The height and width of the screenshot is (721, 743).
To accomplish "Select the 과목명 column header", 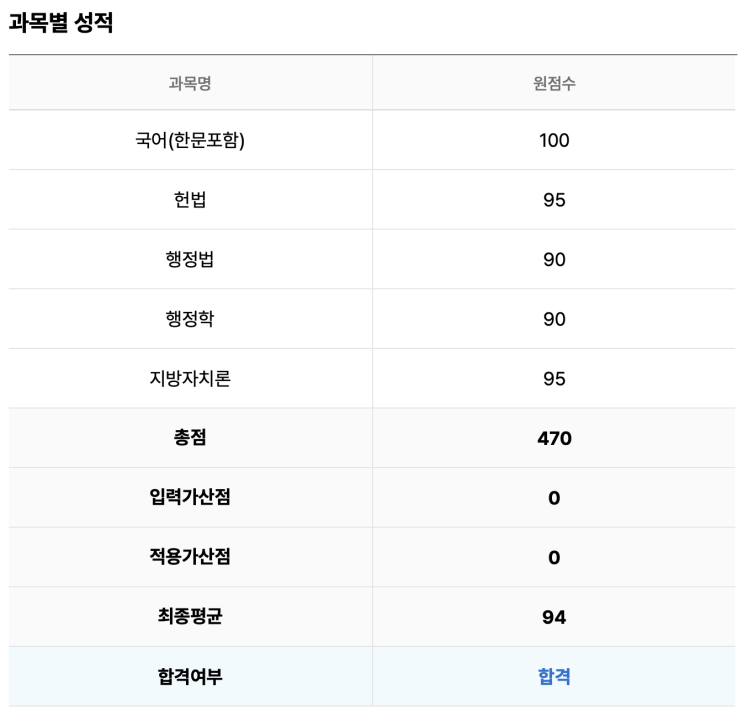I will pyautogui.click(x=190, y=83).
